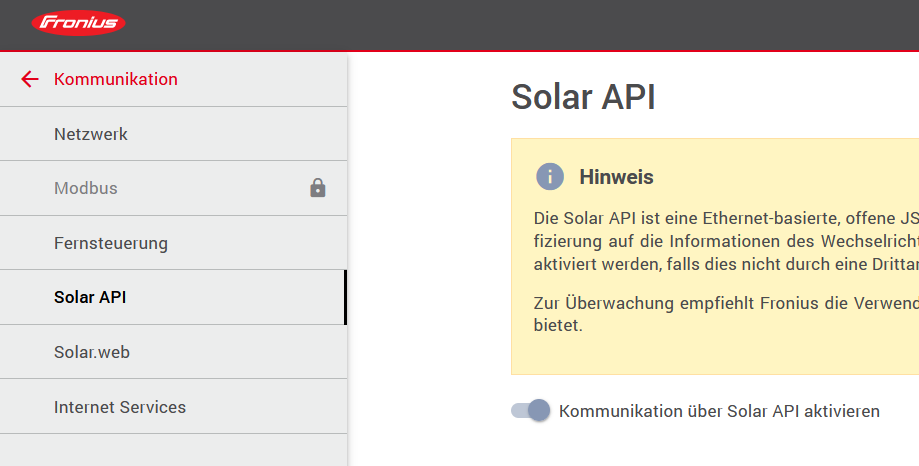Viewport: 919px width, 466px height.
Task: Click the black active marker beside Solar API
Action: (x=345, y=297)
